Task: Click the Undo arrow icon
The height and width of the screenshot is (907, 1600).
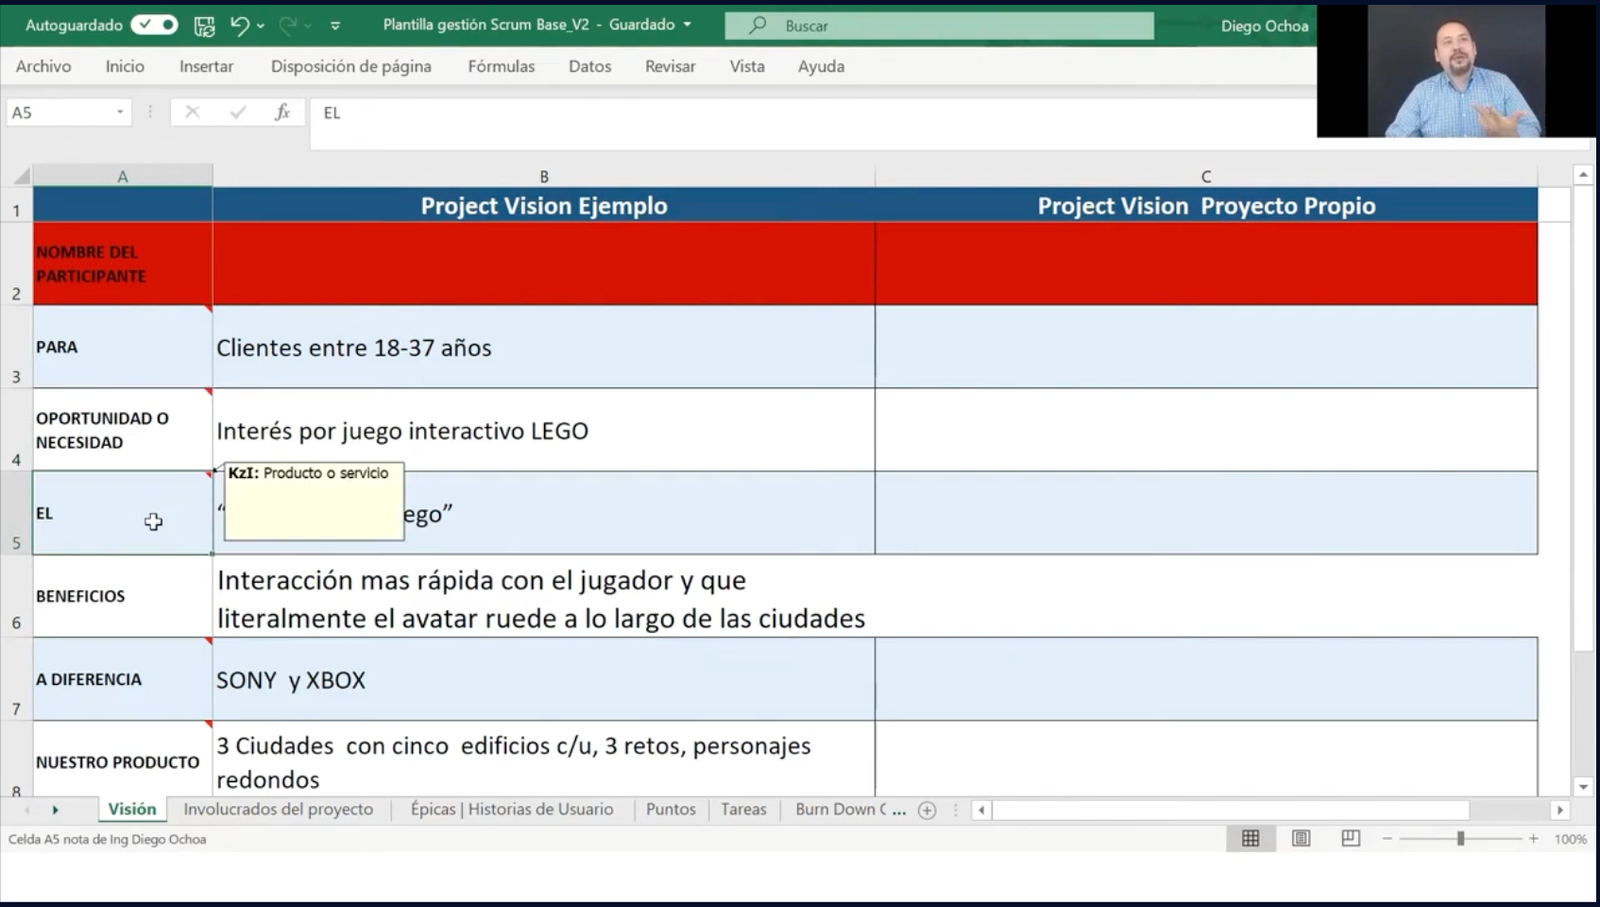Action: coord(239,26)
